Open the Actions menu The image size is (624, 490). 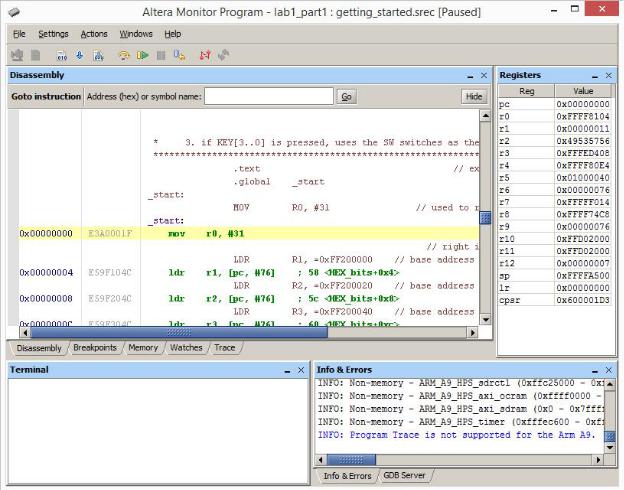click(x=94, y=34)
